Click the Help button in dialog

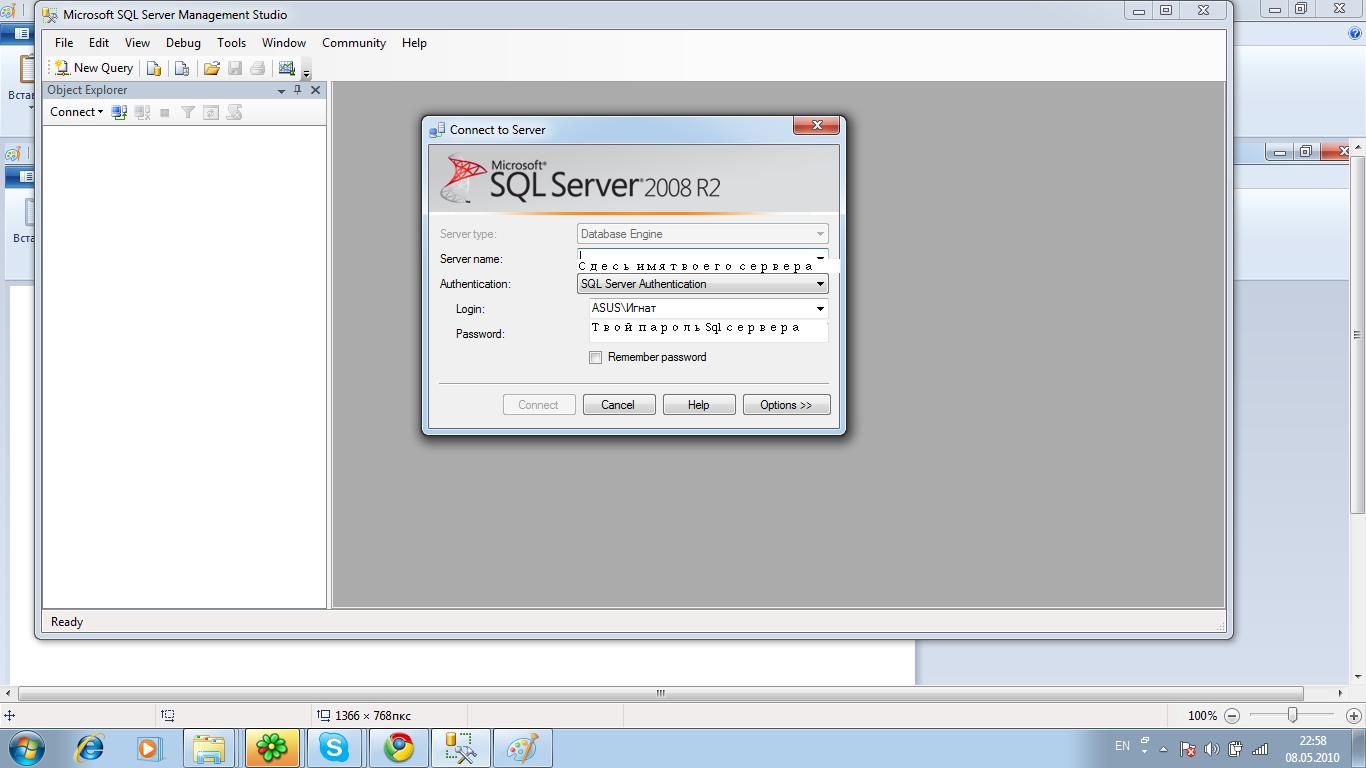point(699,405)
